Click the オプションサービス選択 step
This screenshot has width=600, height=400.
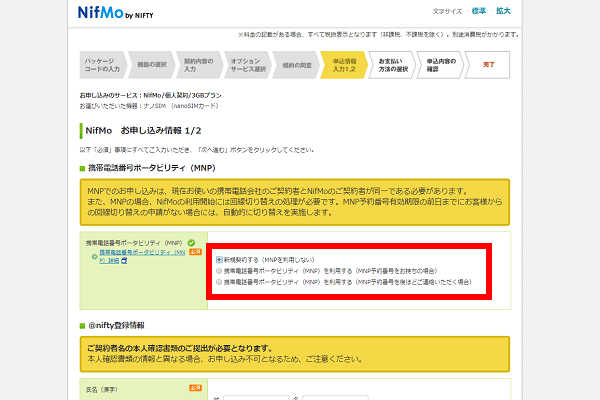[x=248, y=65]
